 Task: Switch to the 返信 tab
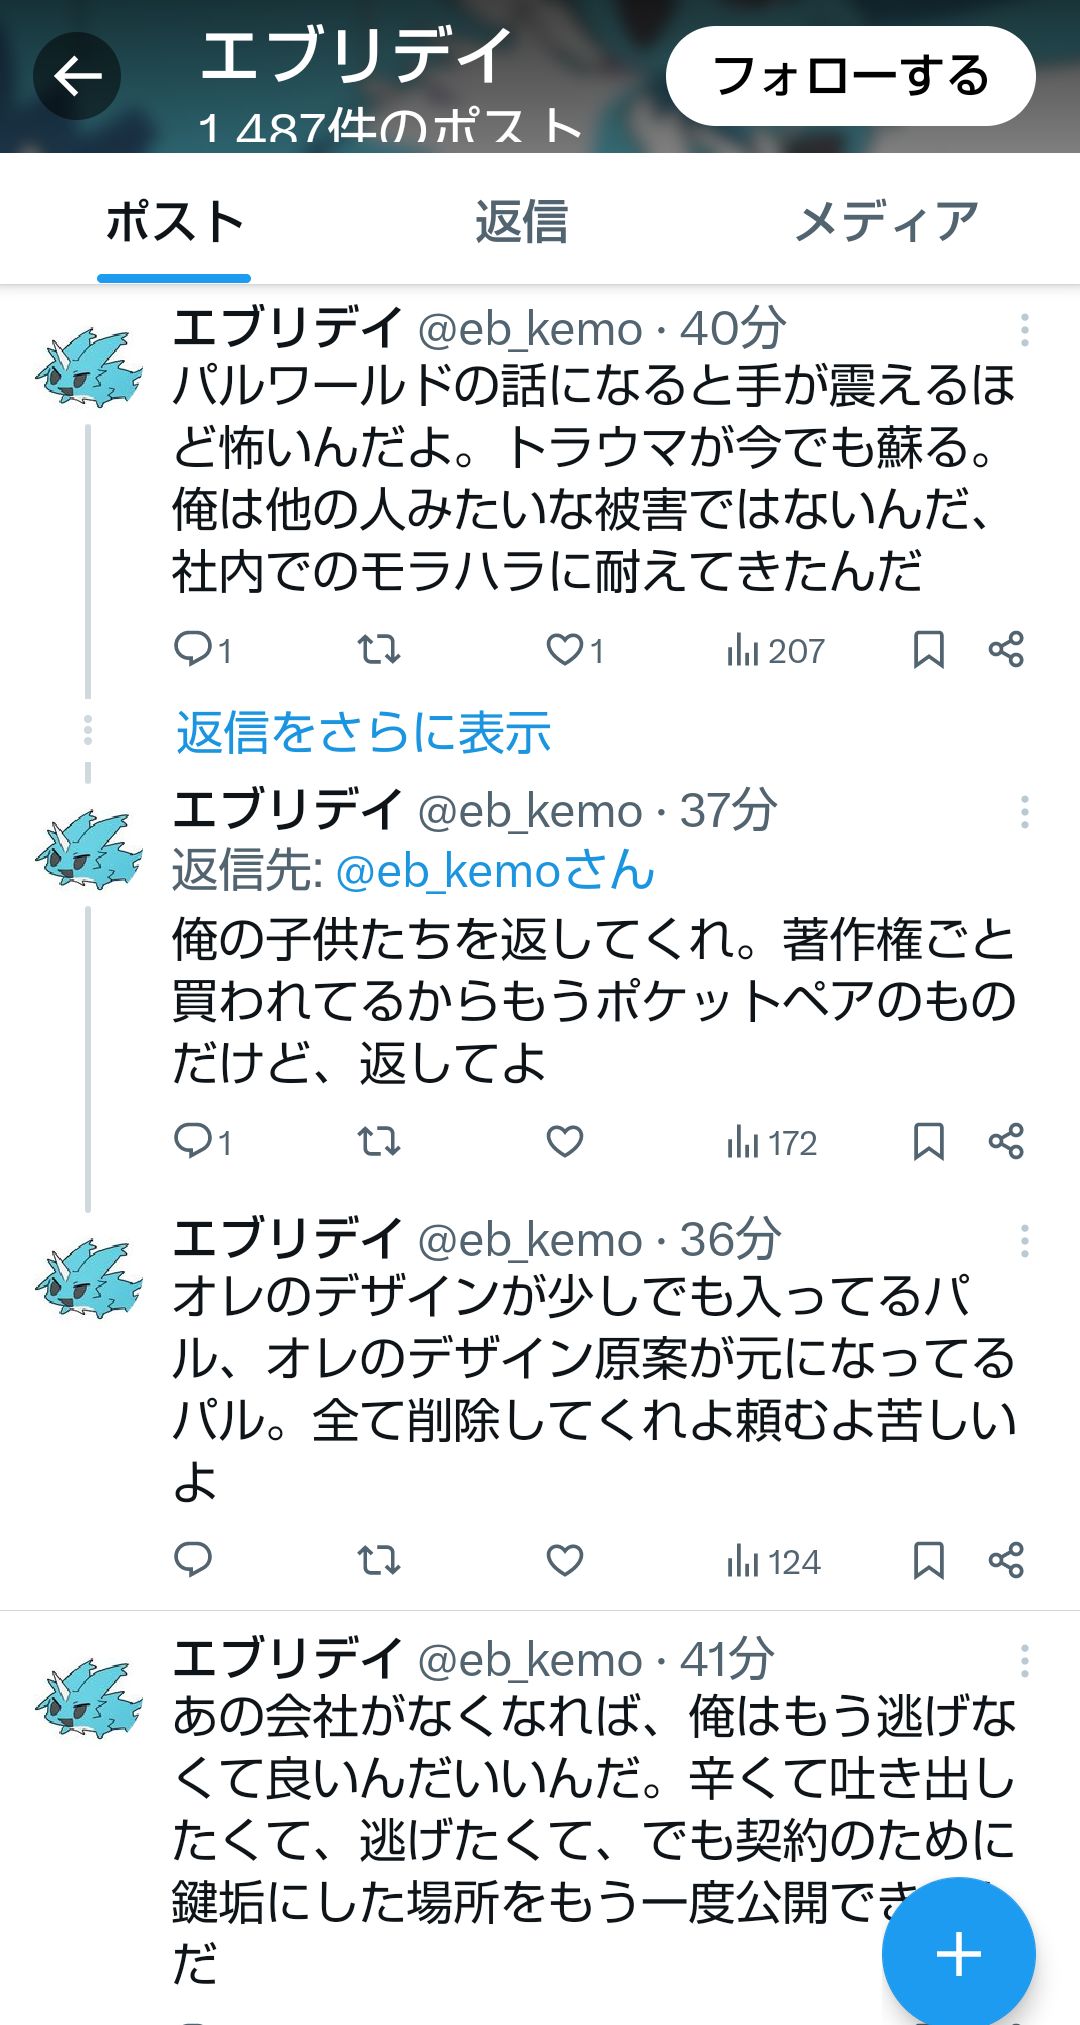coord(521,222)
